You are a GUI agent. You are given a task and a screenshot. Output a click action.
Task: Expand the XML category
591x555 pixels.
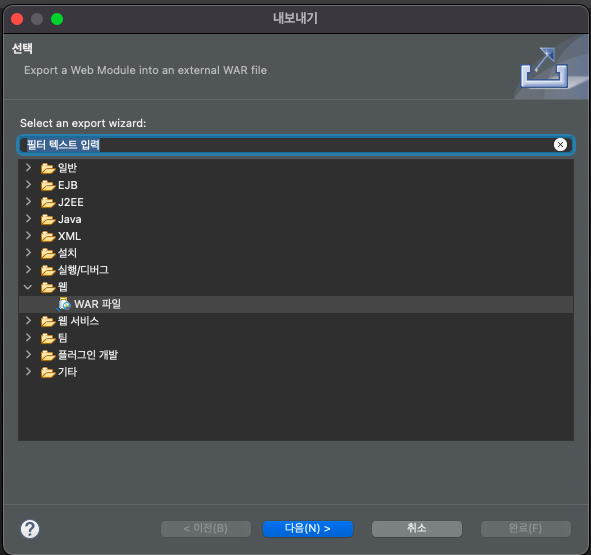pyautogui.click(x=28, y=235)
